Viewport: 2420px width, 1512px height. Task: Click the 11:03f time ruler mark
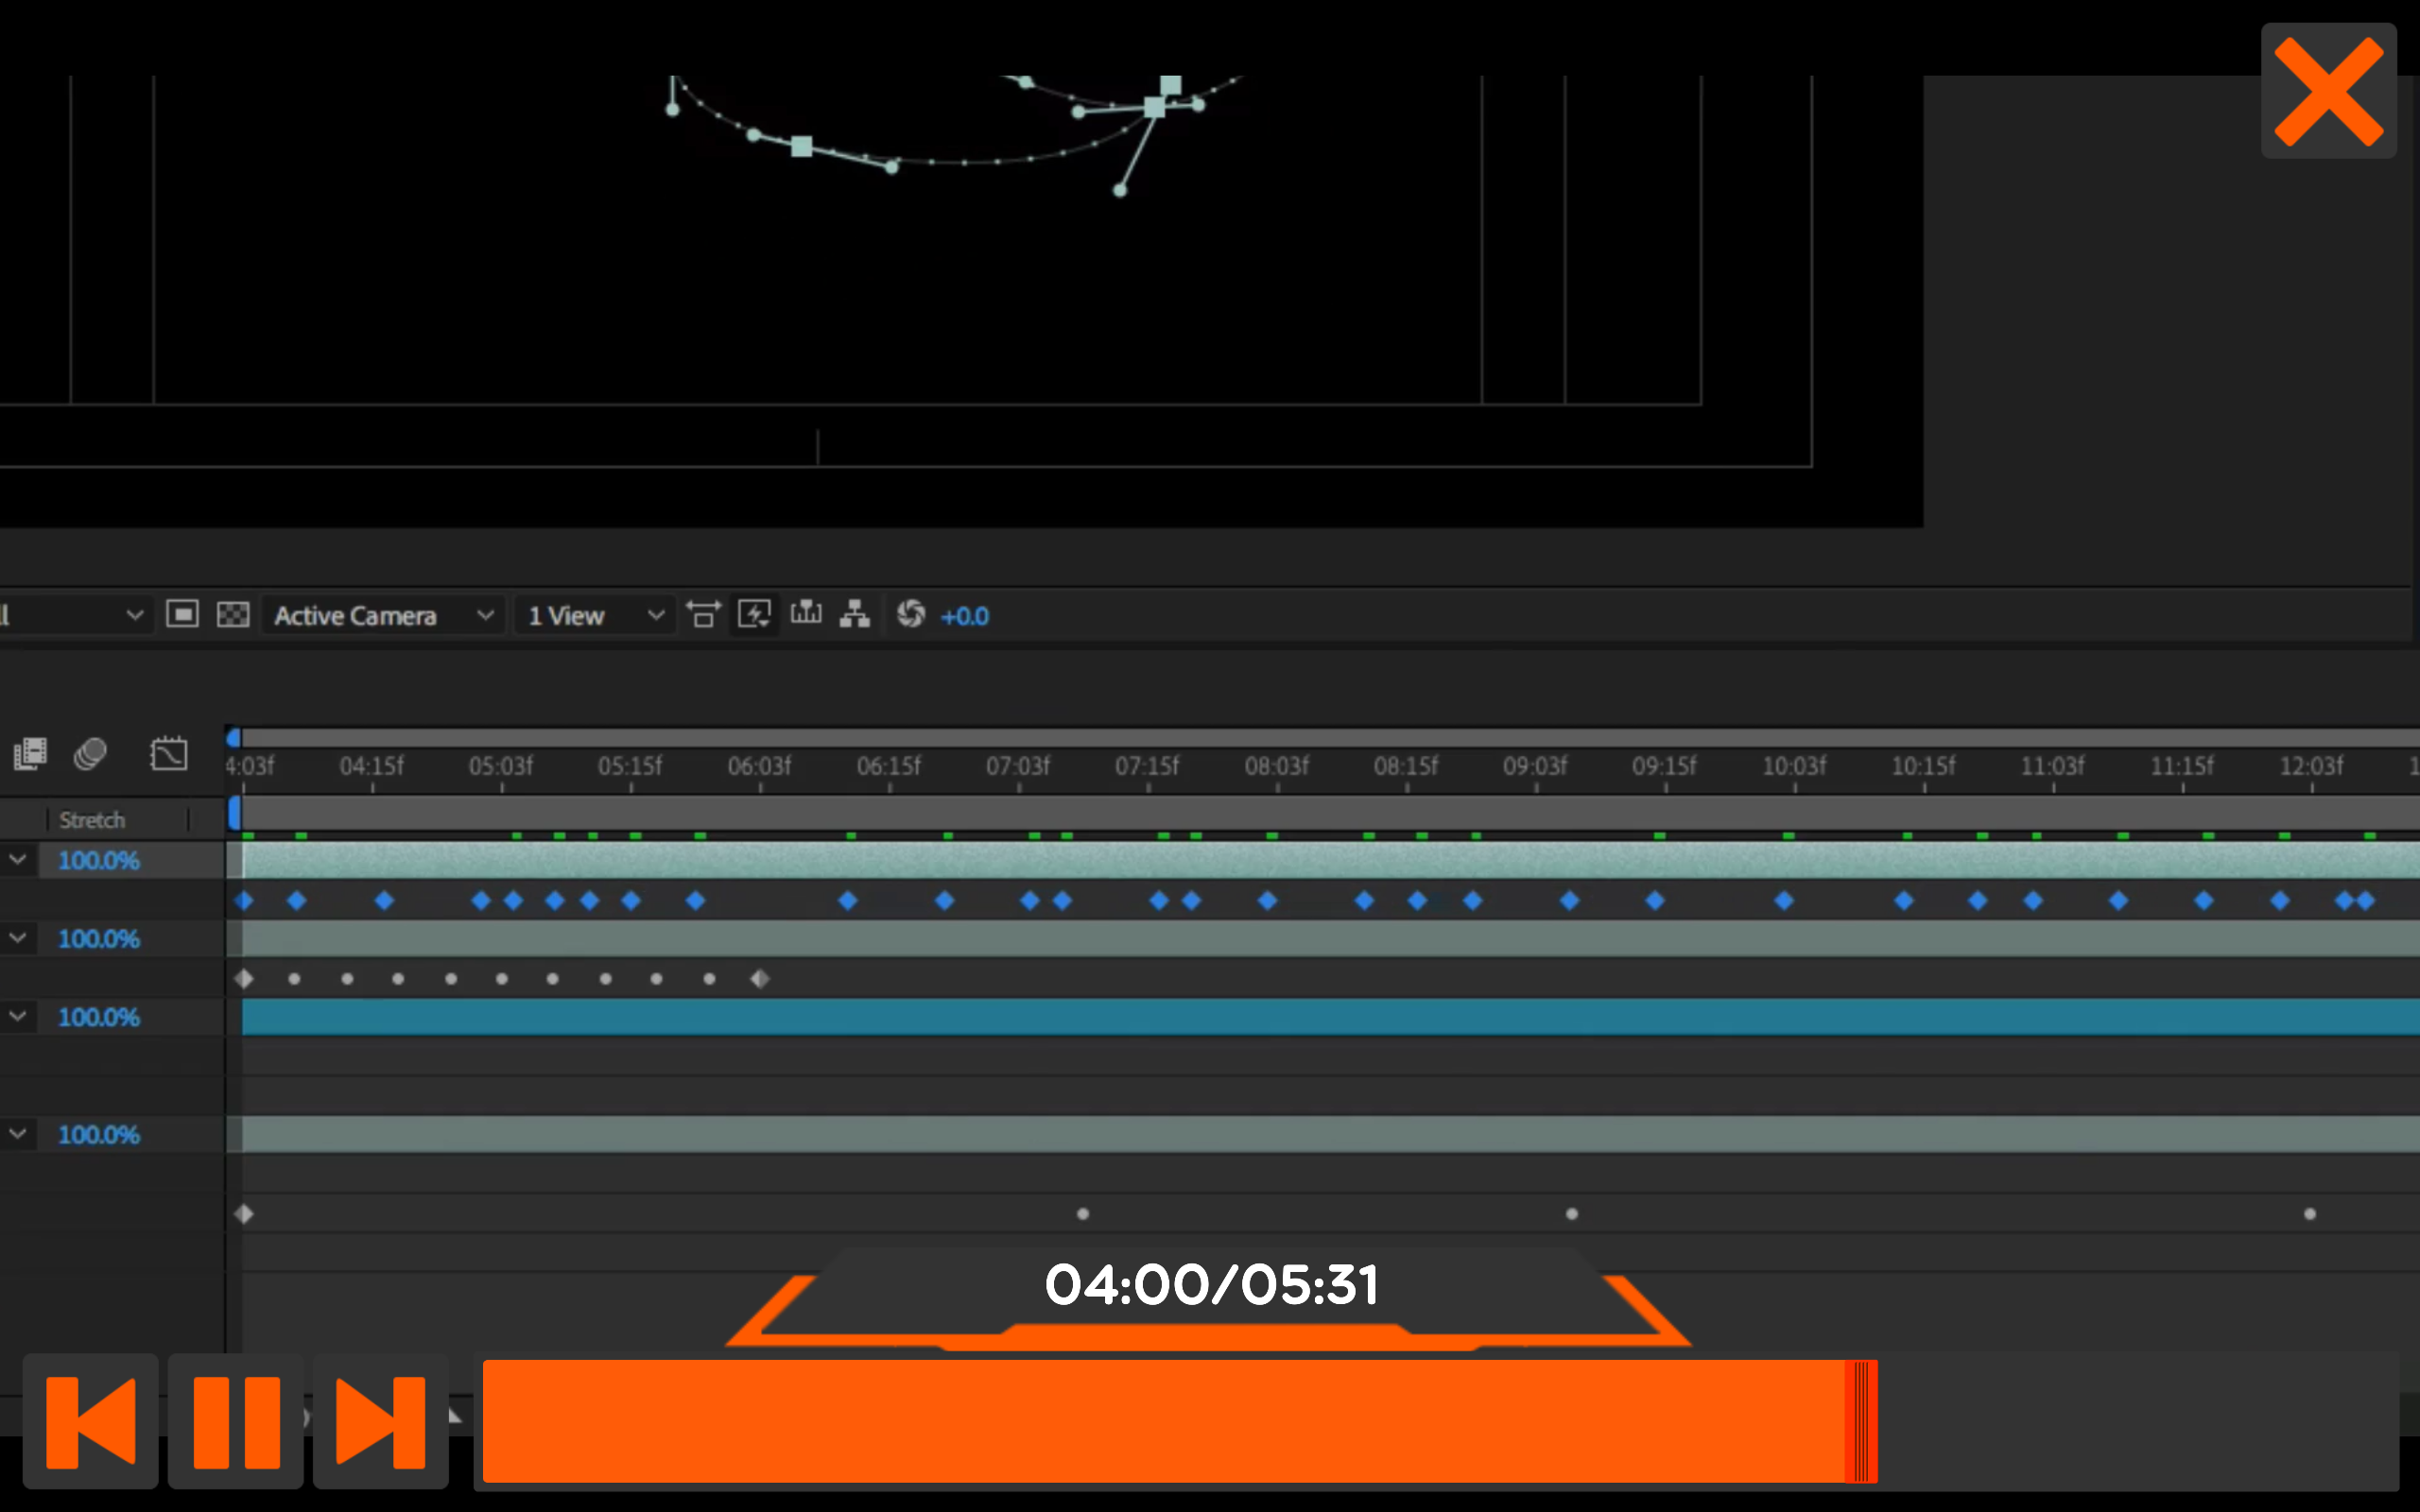coord(2053,766)
